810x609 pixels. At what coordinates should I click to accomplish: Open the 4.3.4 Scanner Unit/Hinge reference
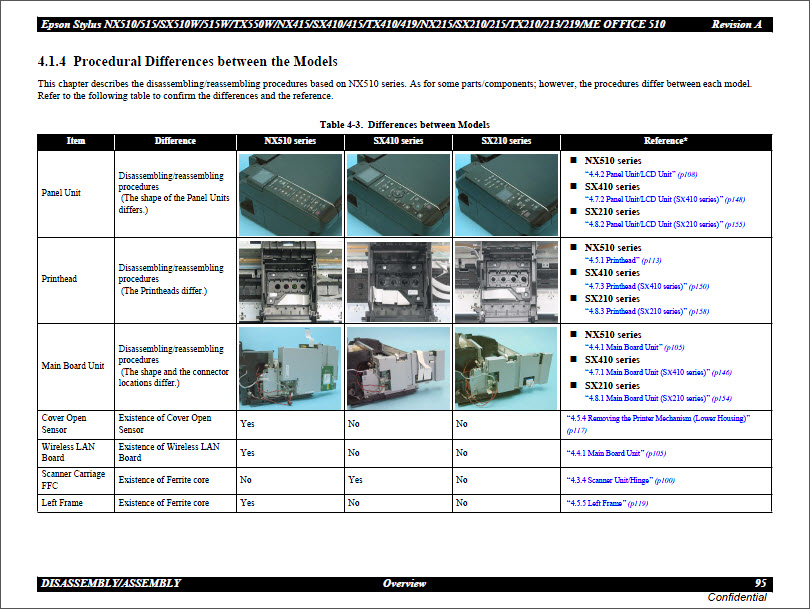click(x=620, y=481)
